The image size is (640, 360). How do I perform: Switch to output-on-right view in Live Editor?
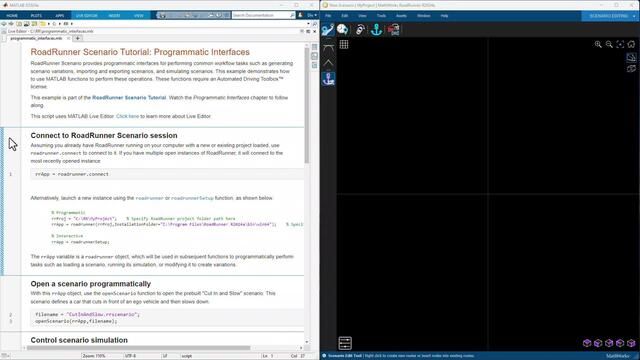tap(314, 47)
